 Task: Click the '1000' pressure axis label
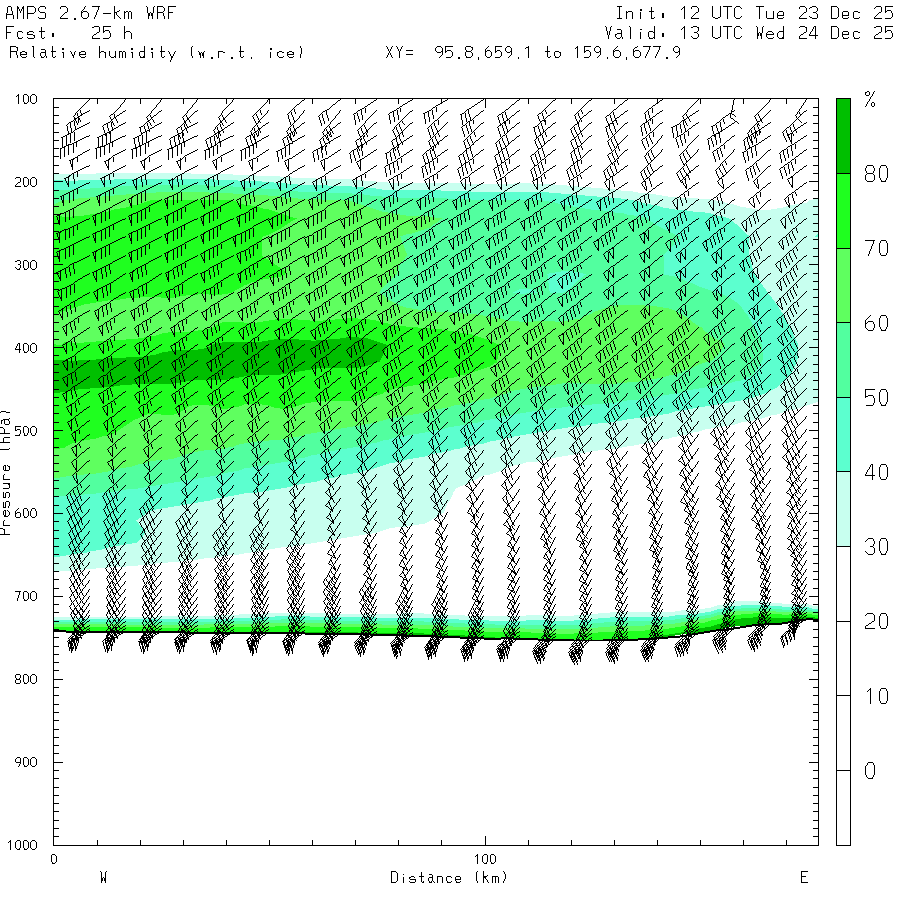tap(22, 845)
